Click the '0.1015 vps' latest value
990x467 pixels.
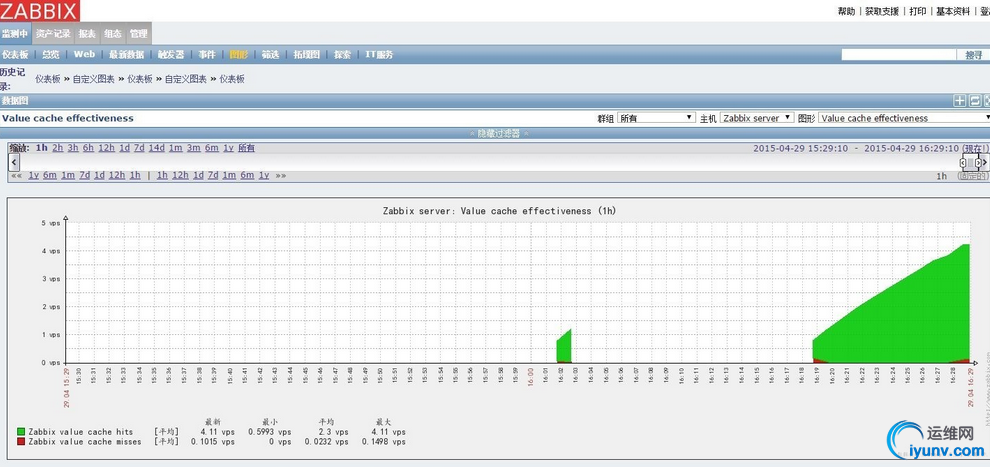(x=213, y=442)
